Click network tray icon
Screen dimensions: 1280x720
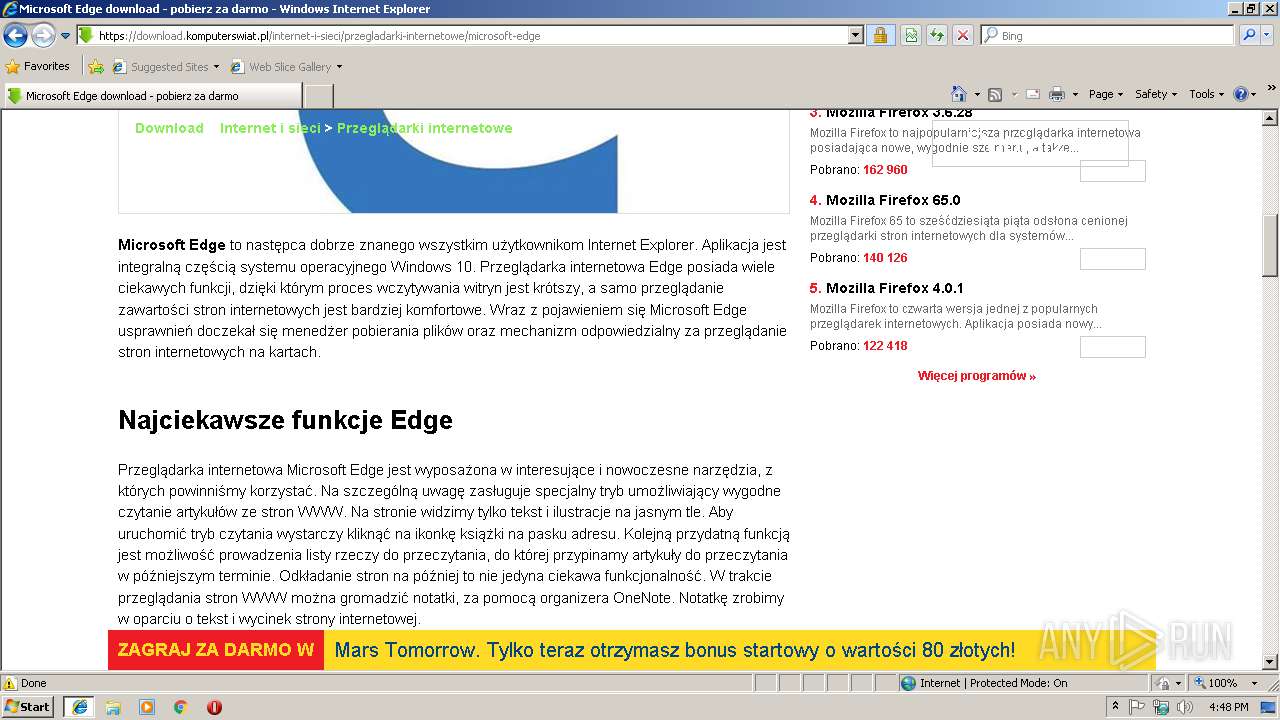1161,707
